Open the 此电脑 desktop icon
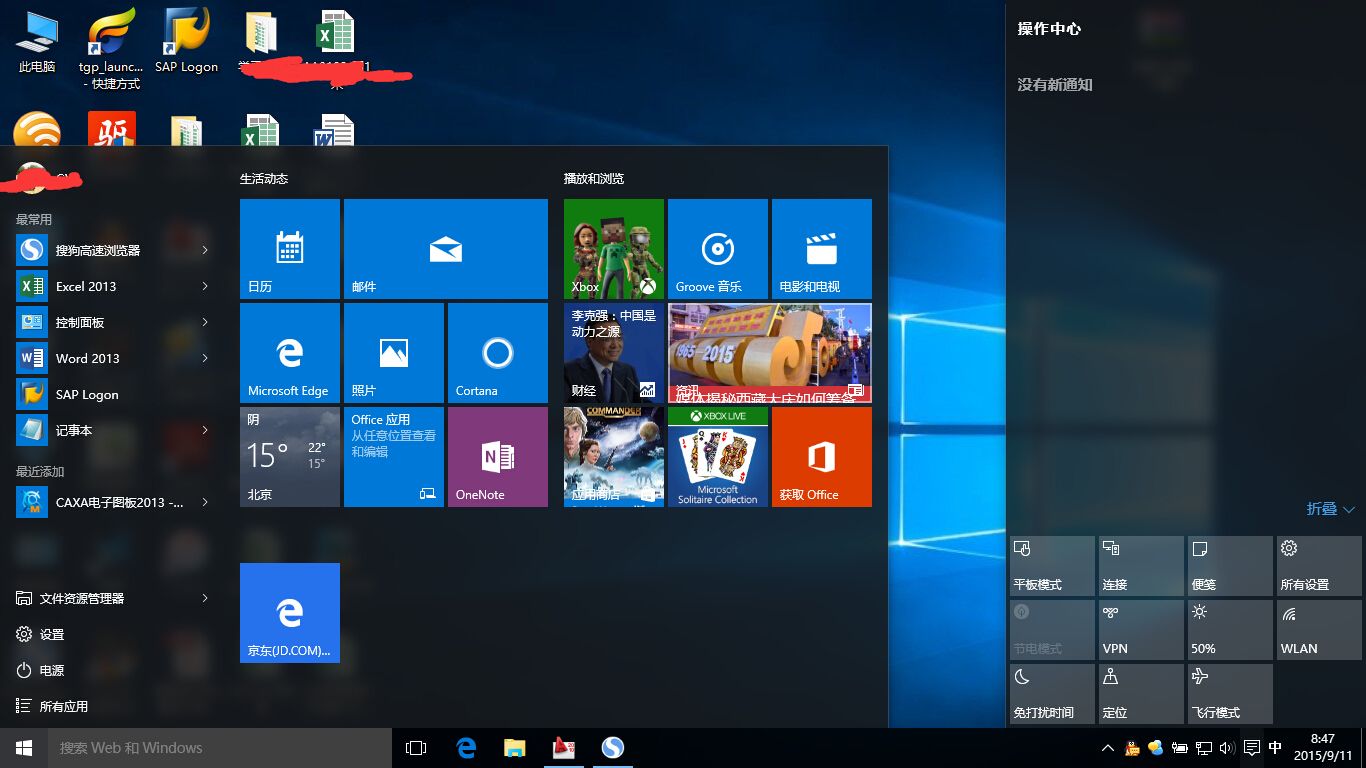The width and height of the screenshot is (1366, 768). click(x=37, y=42)
